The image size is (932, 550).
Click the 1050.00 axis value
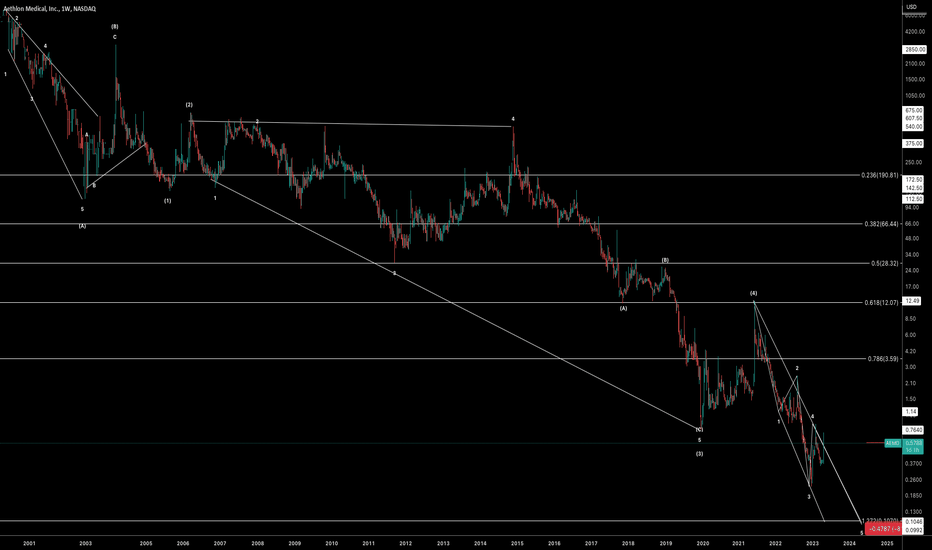click(x=915, y=96)
